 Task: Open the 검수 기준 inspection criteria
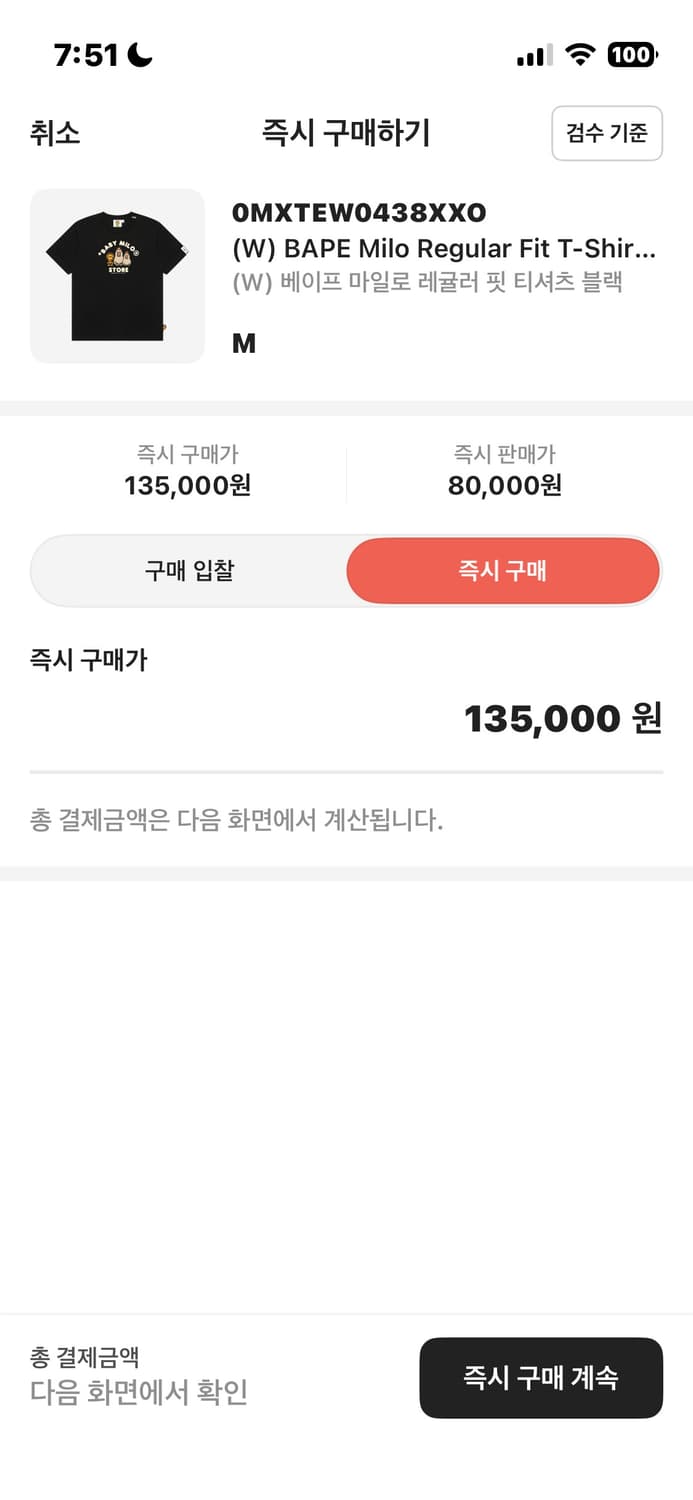pos(606,133)
